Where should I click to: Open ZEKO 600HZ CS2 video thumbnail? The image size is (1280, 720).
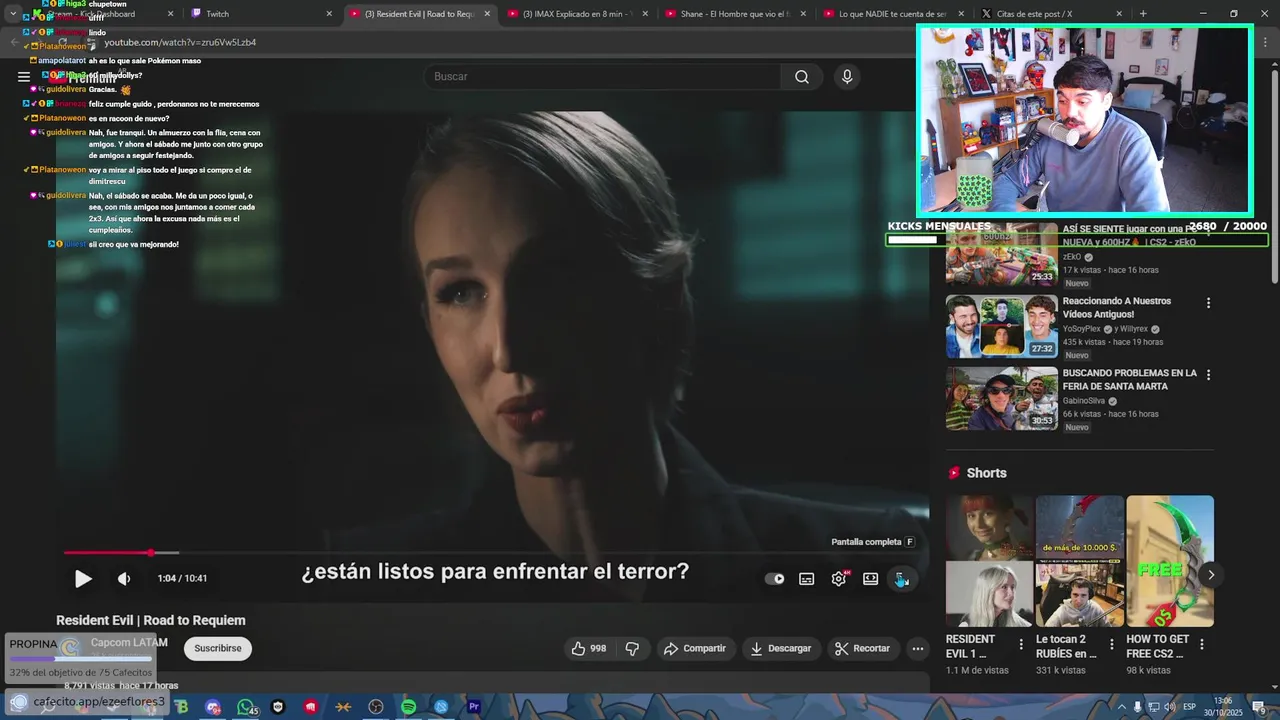tap(1001, 254)
